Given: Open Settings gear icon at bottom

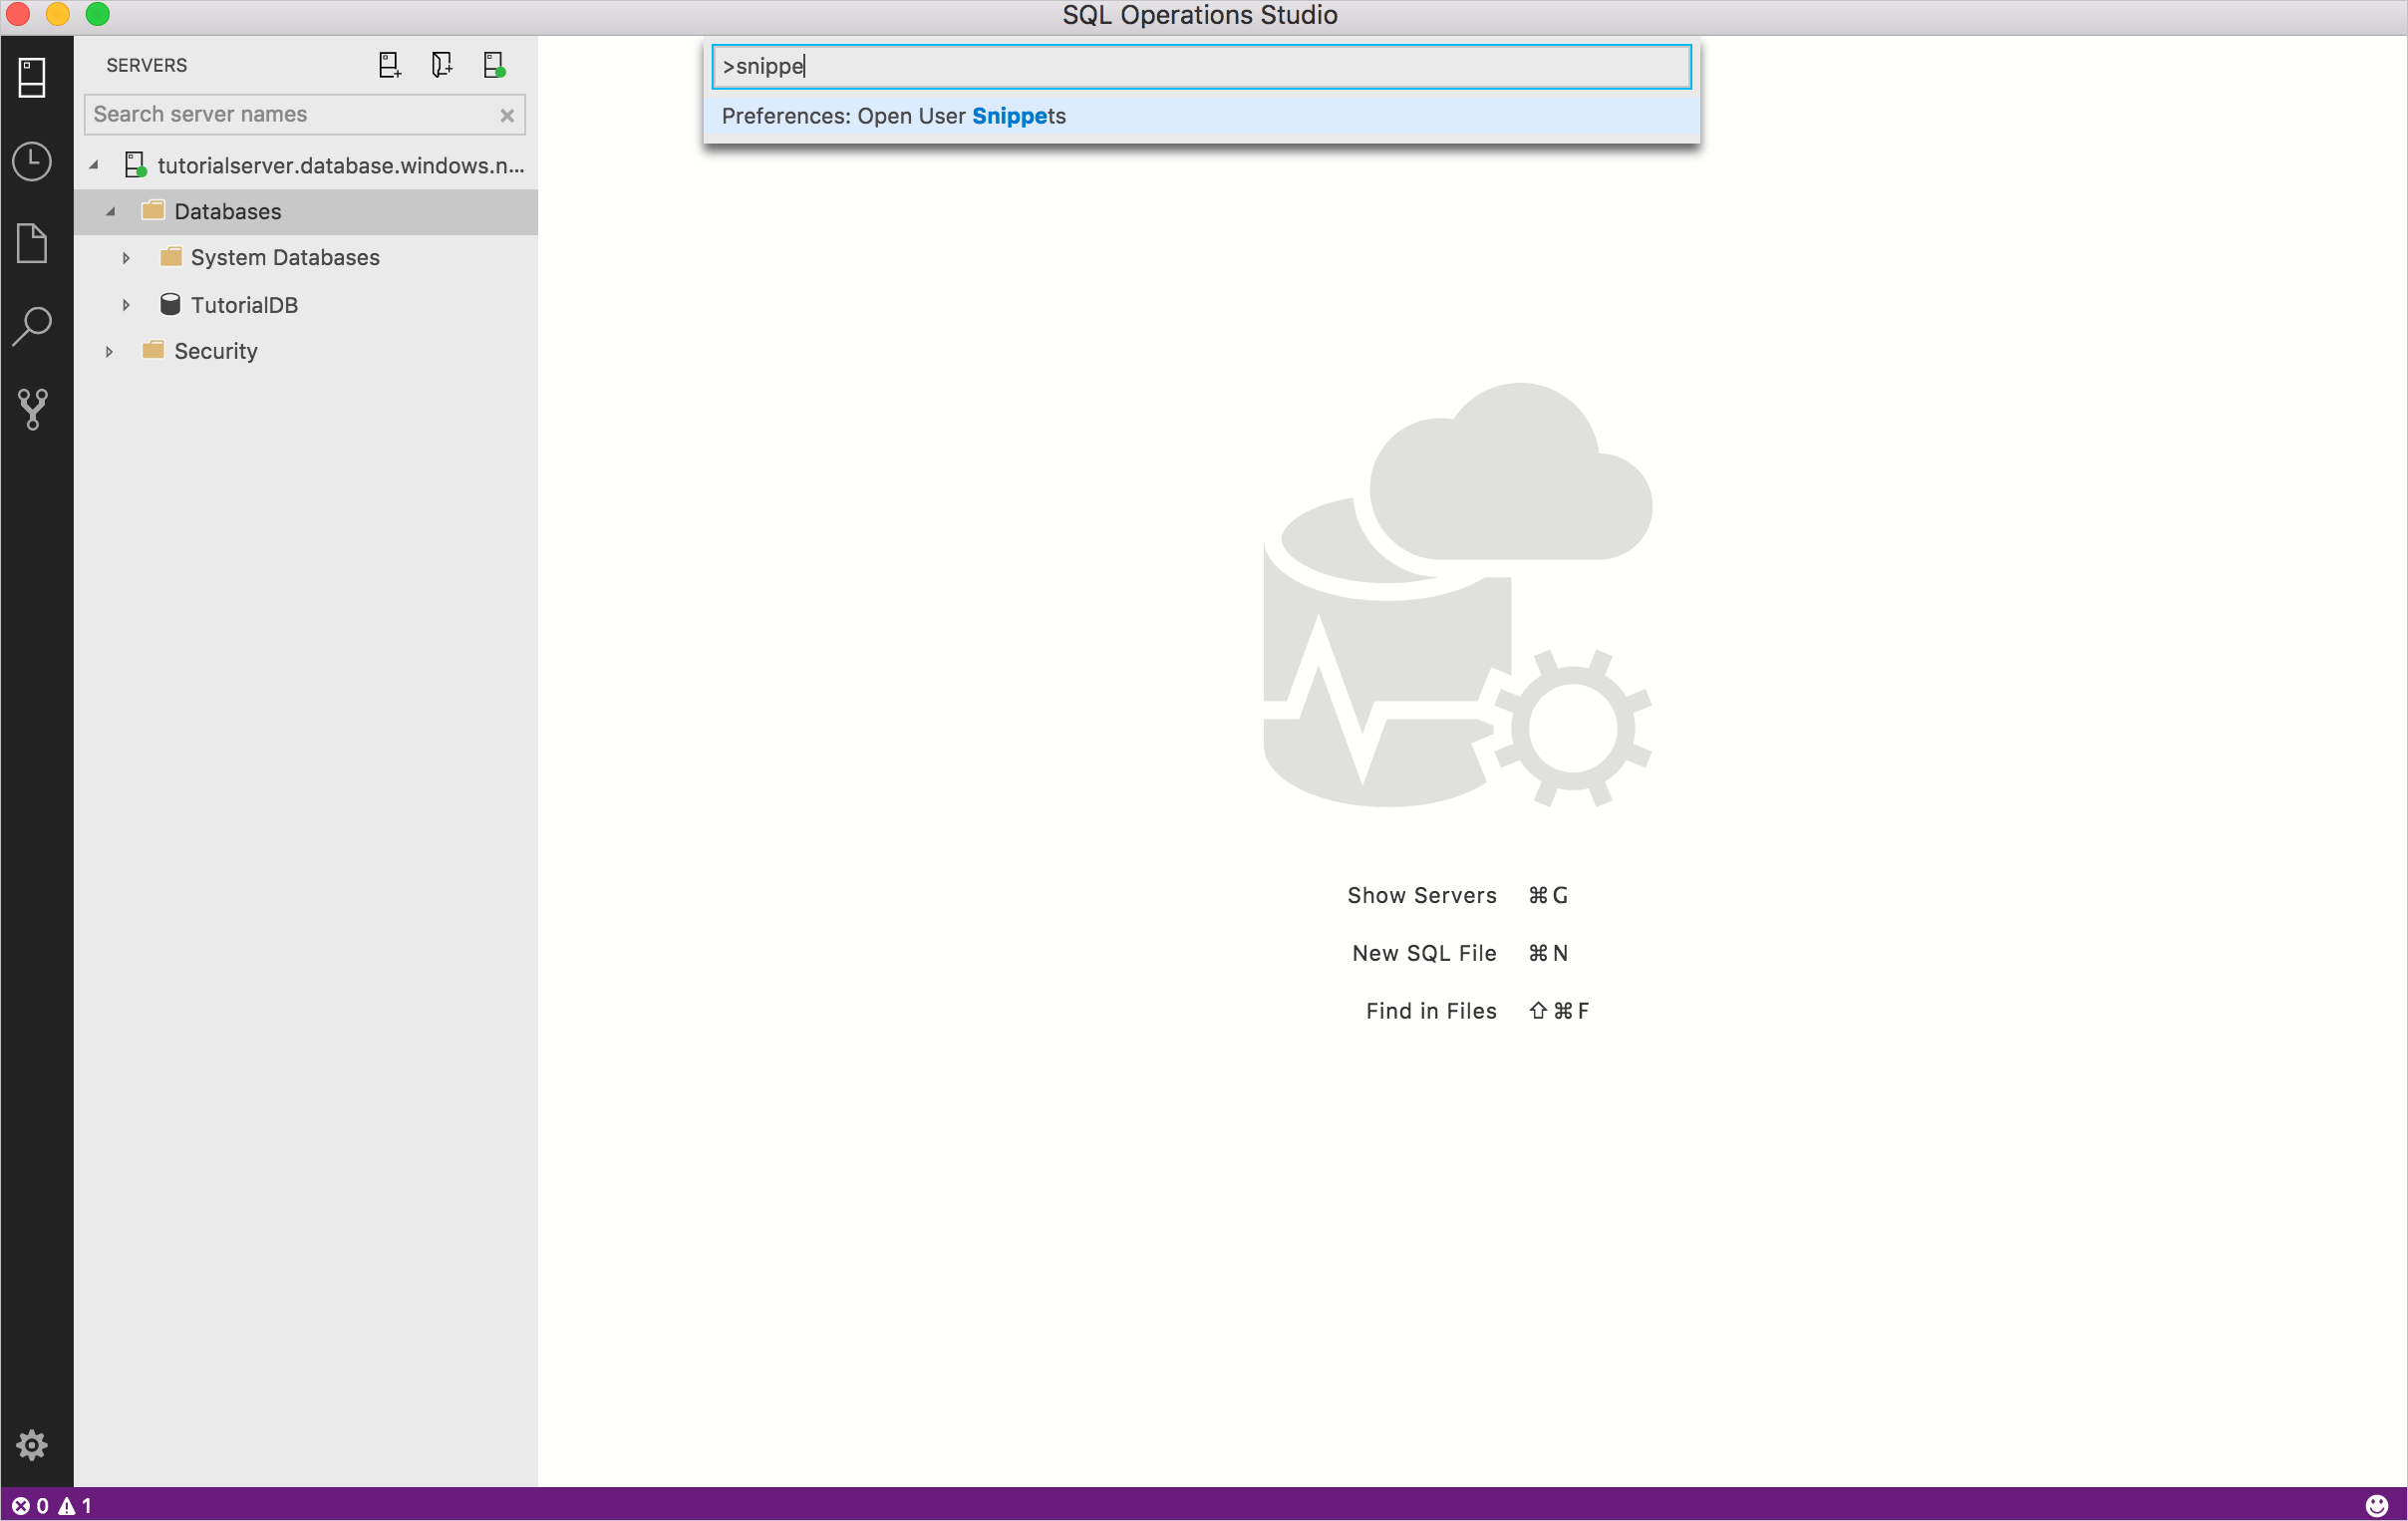Looking at the screenshot, I should point(33,1444).
